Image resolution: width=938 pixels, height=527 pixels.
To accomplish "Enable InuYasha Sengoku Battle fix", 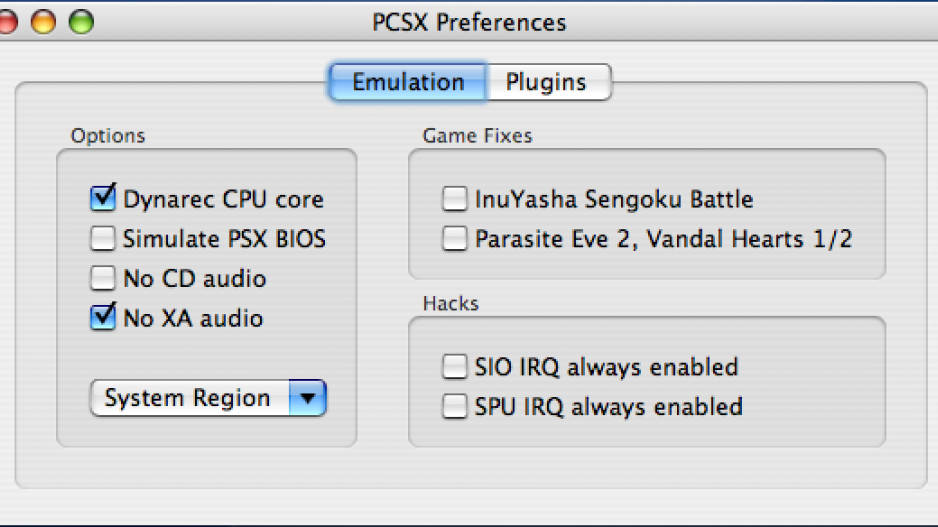I will click(x=455, y=199).
